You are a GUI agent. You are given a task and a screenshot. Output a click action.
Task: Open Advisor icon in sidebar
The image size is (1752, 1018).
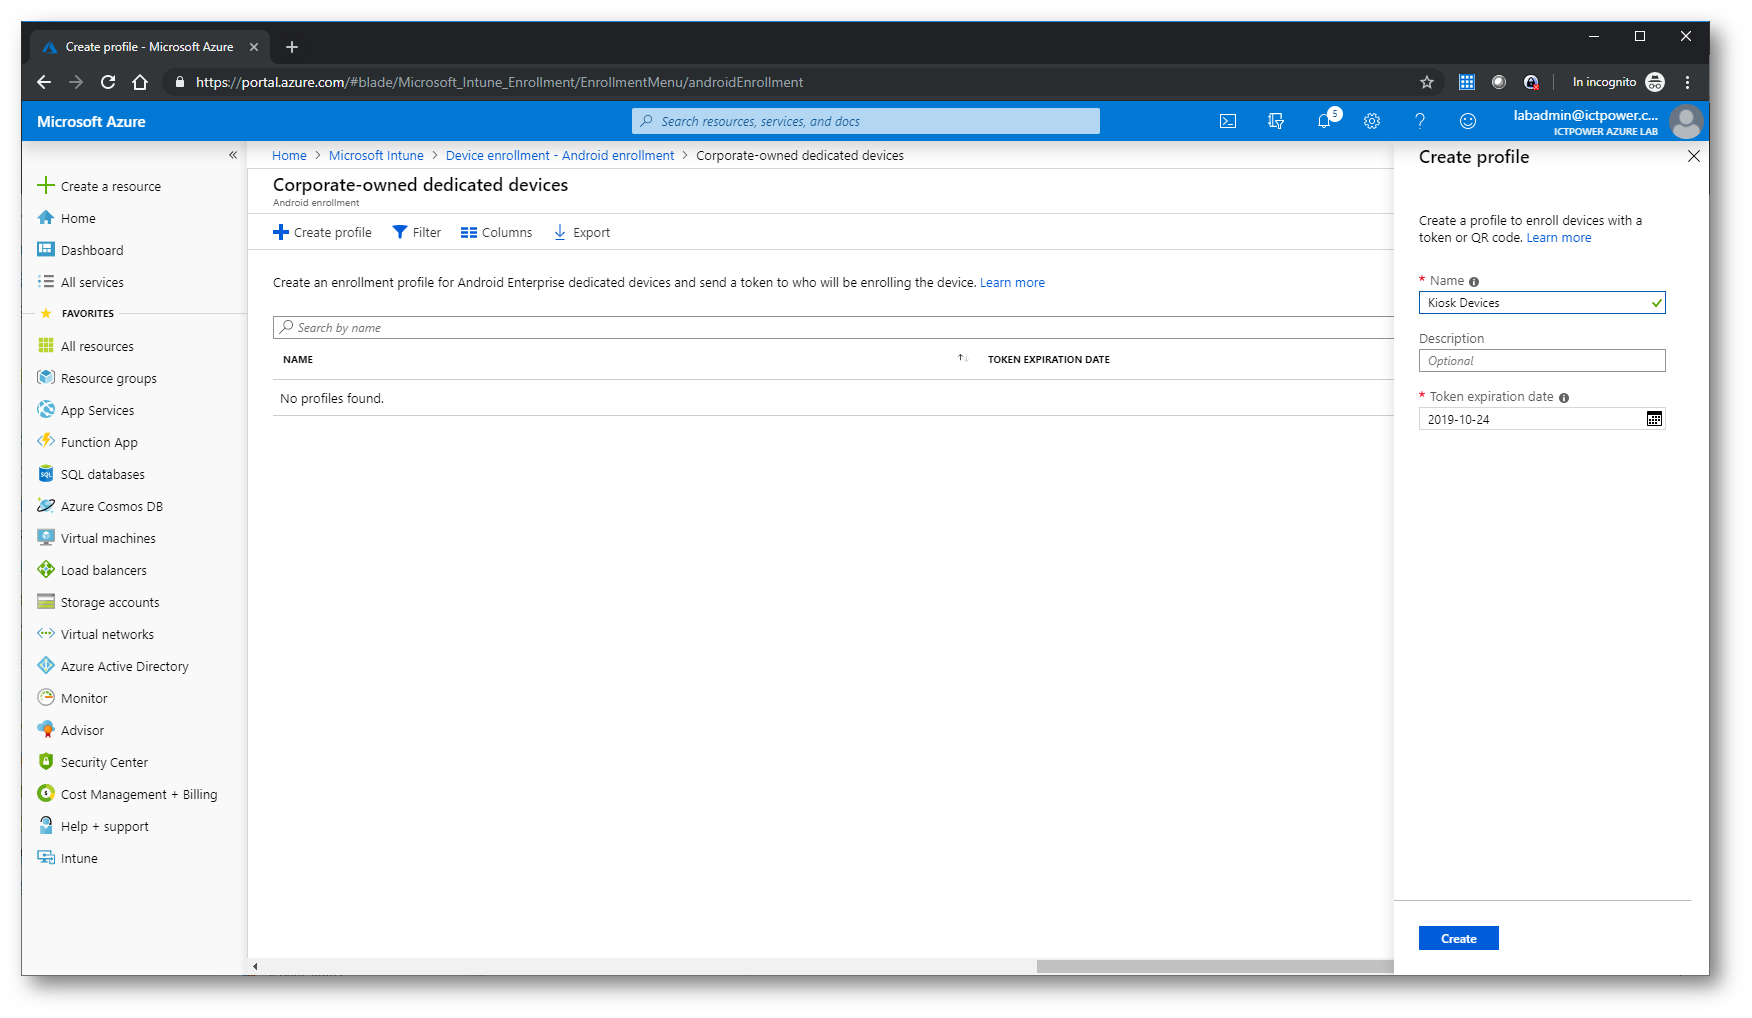click(x=46, y=729)
